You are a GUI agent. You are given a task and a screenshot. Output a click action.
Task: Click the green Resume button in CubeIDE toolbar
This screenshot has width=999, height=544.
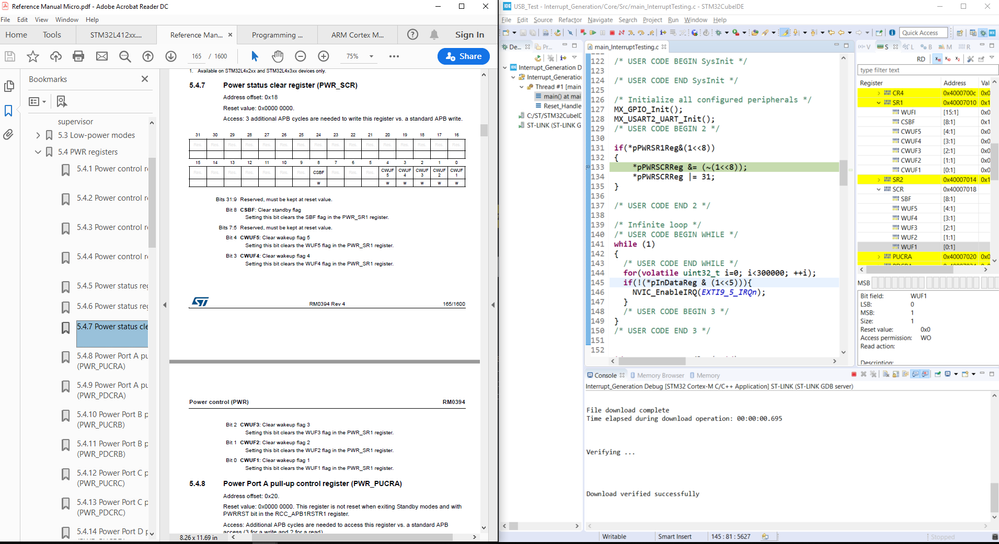(x=593, y=32)
